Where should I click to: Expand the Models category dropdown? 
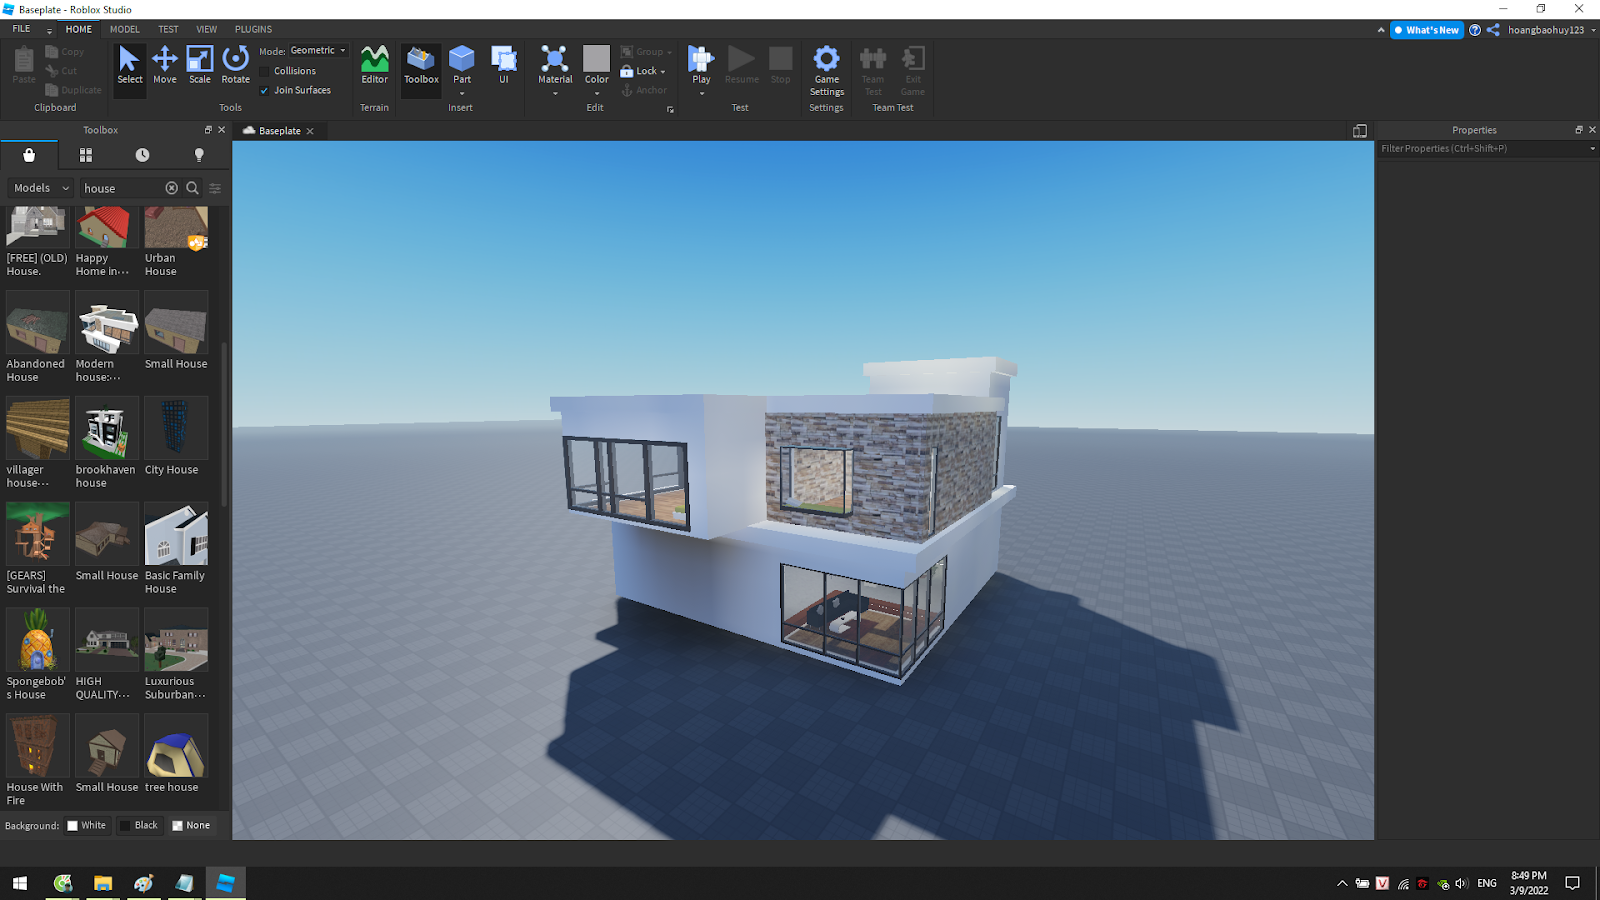[41, 188]
